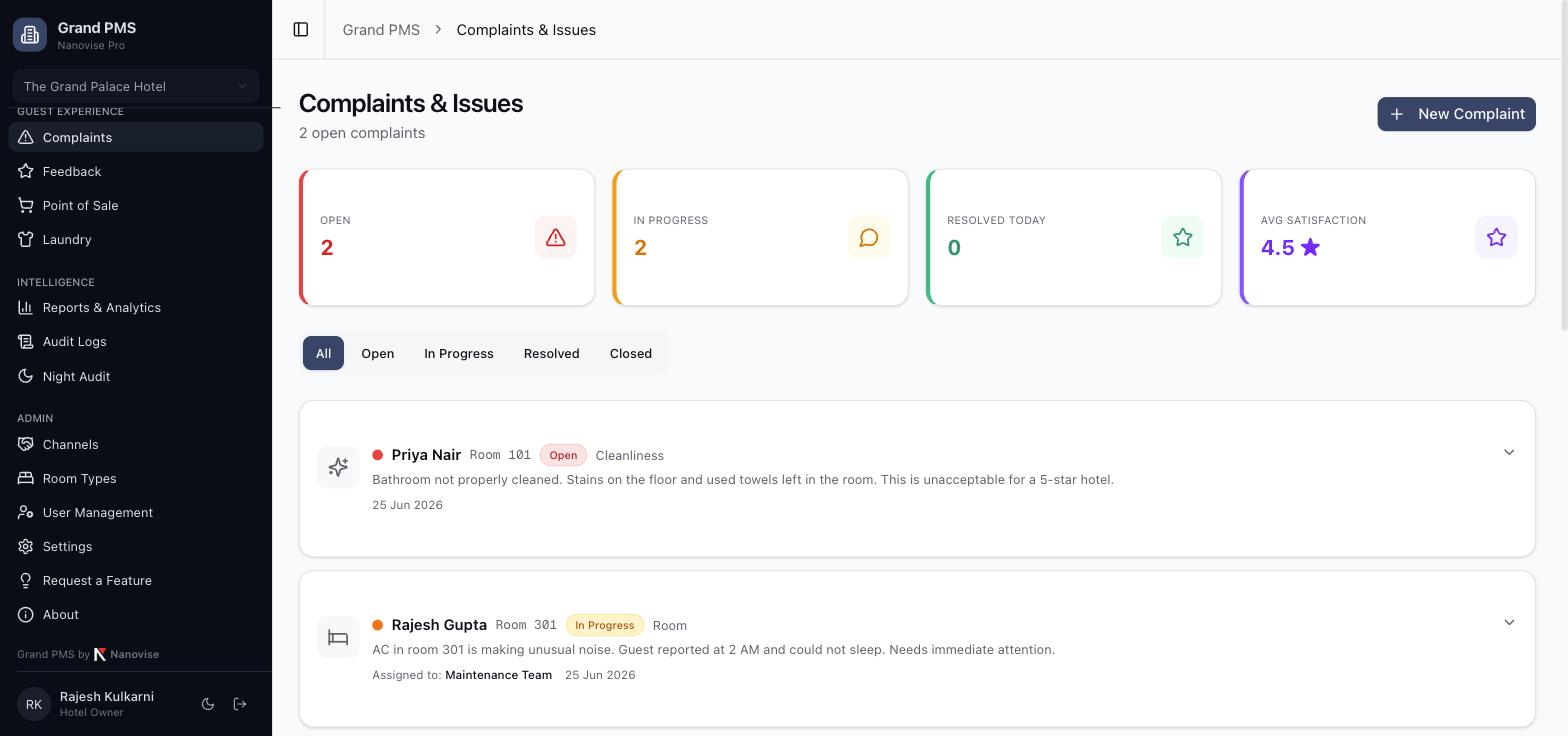This screenshot has height=736, width=1568.
Task: Click the 4.5 average satisfaction value
Action: 1277,248
